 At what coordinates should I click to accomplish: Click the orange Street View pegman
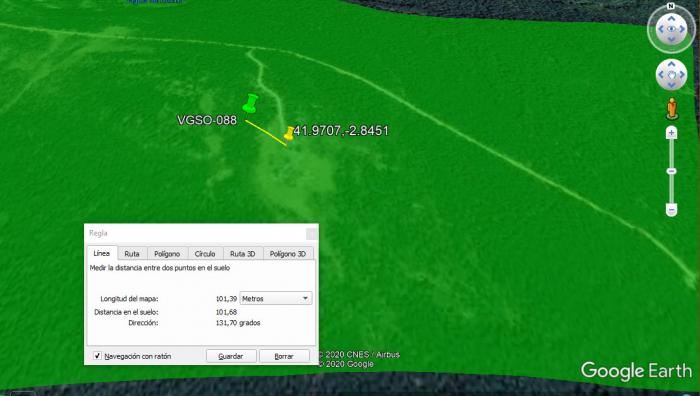click(671, 109)
